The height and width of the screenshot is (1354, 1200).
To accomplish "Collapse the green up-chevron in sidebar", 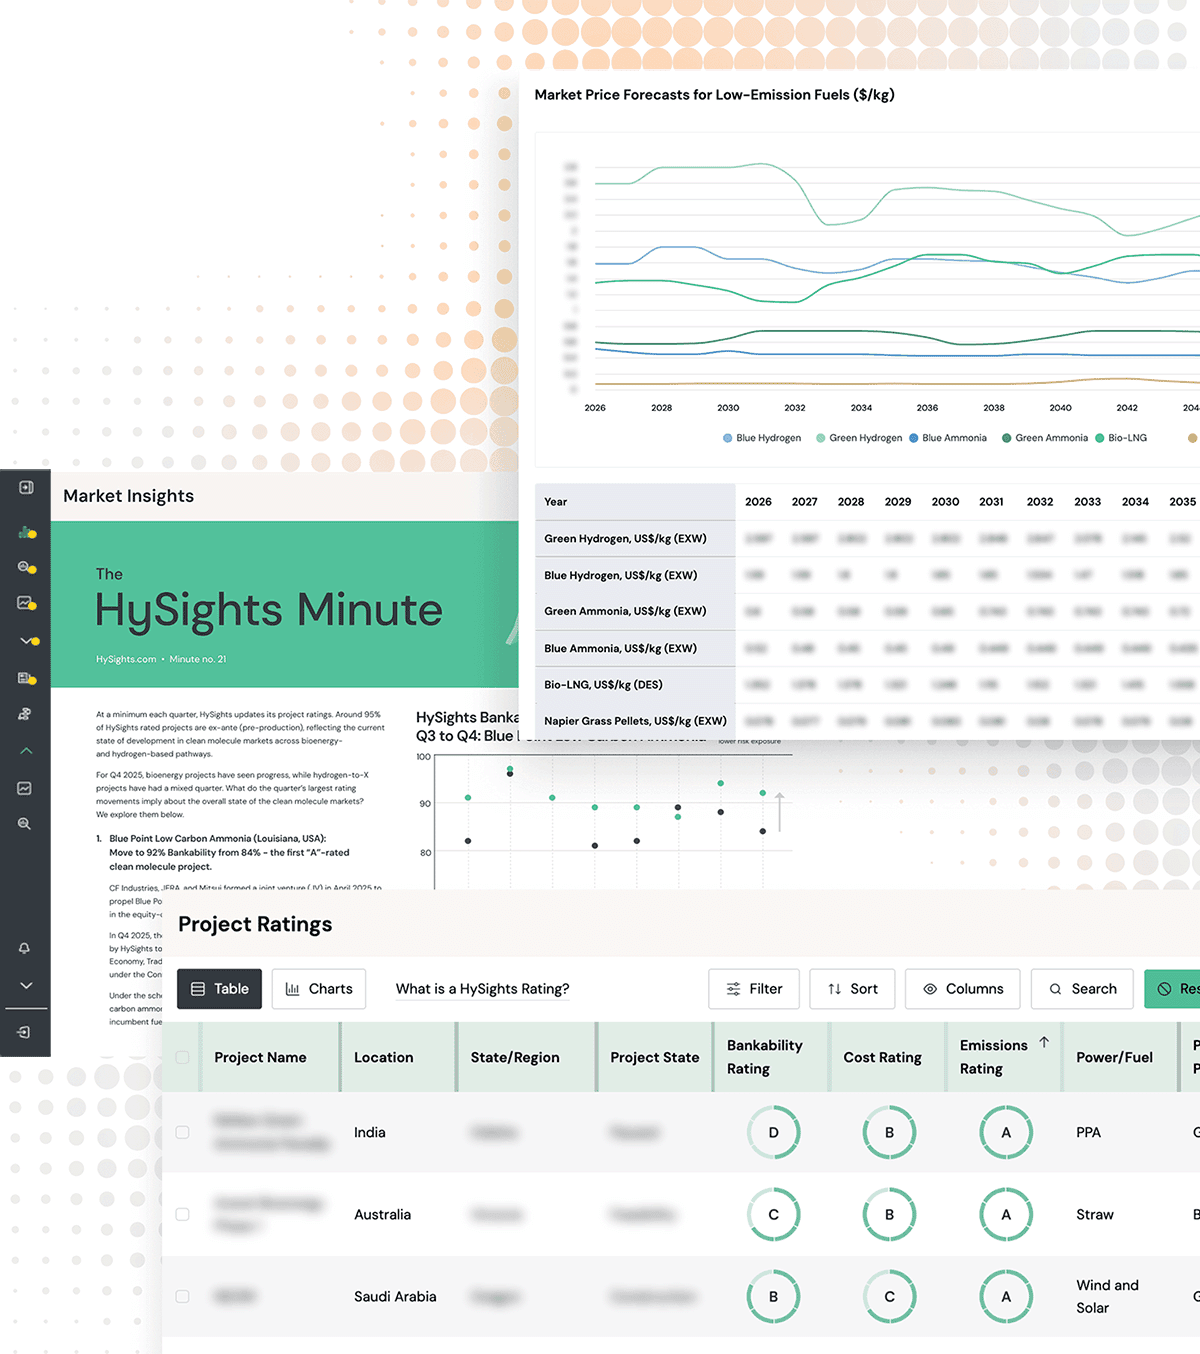I will pos(25,751).
